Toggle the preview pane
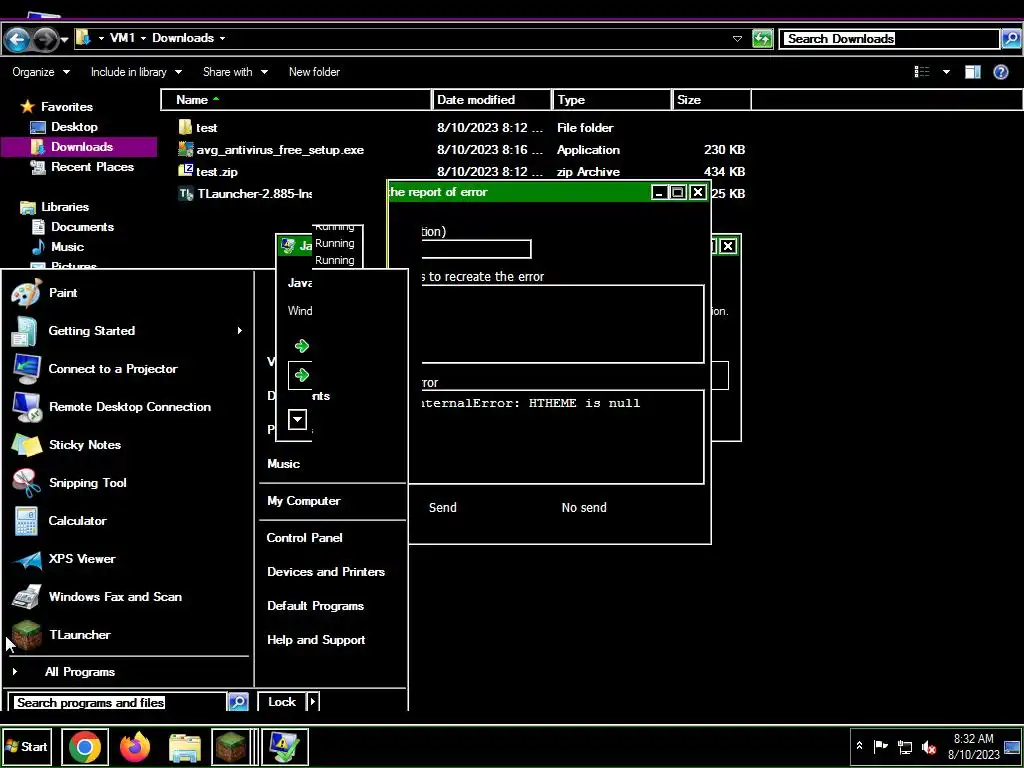 [973, 72]
